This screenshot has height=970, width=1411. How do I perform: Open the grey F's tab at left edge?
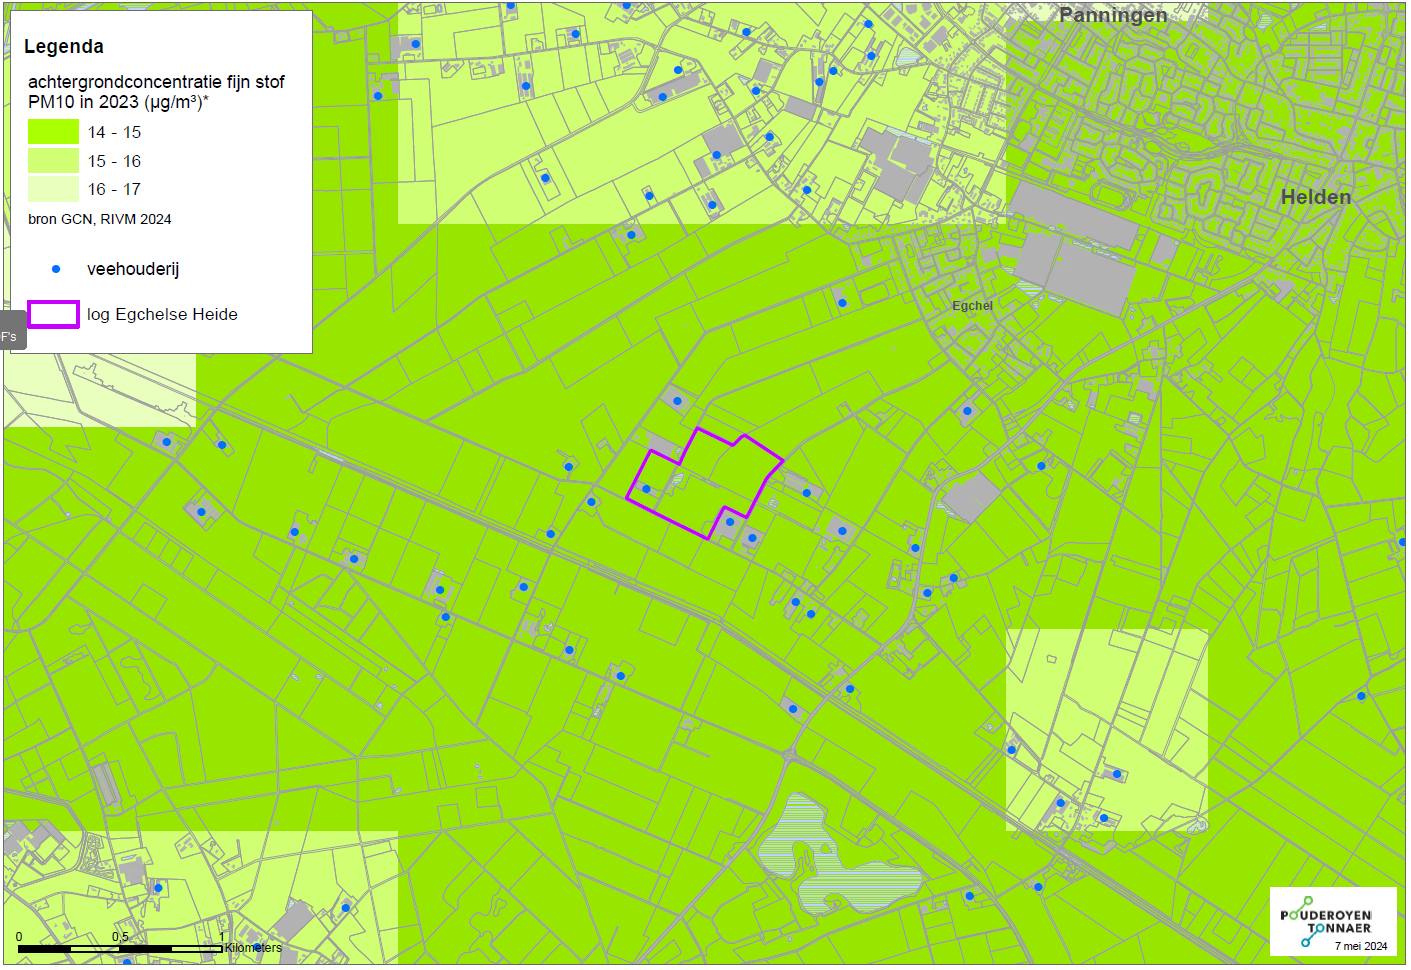[x=12, y=336]
